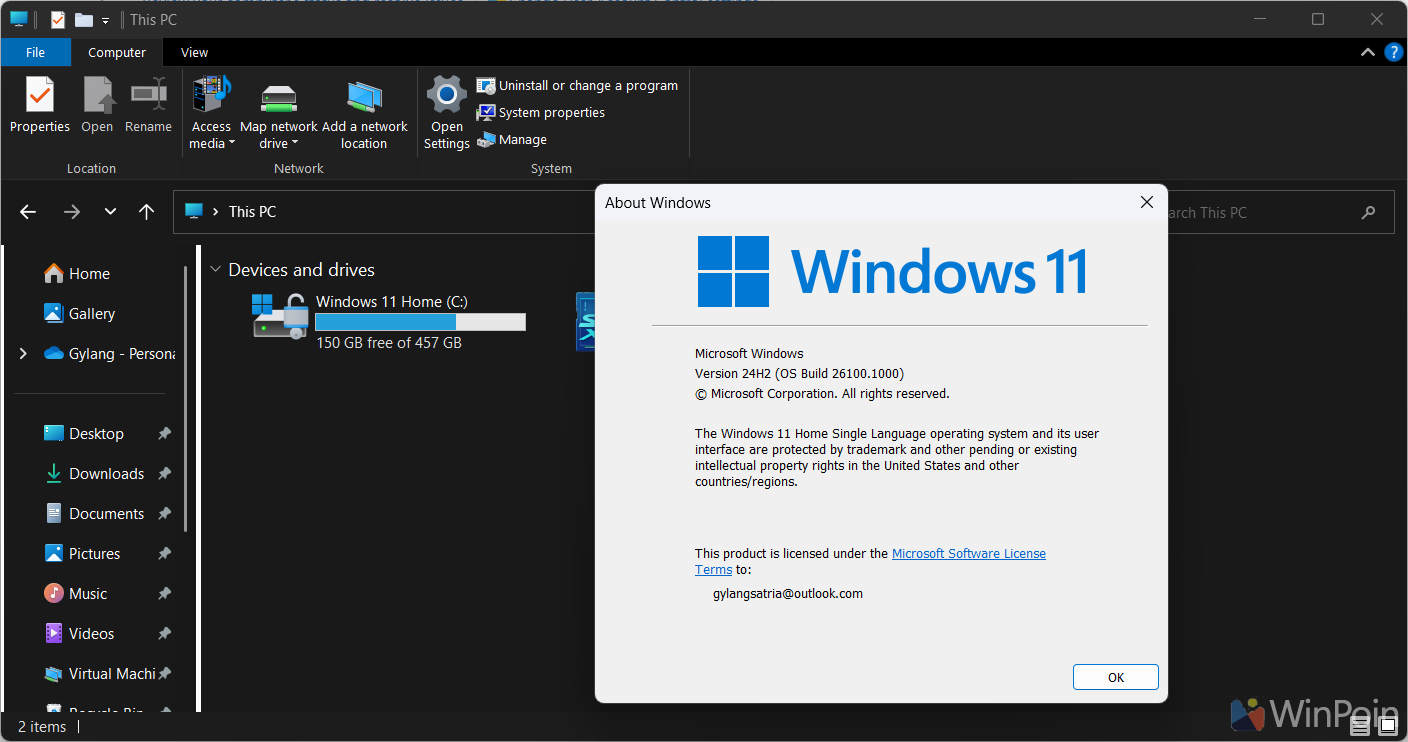1408x742 pixels.
Task: Click the gylangsatria@outlook.com licensee text
Action: [788, 593]
